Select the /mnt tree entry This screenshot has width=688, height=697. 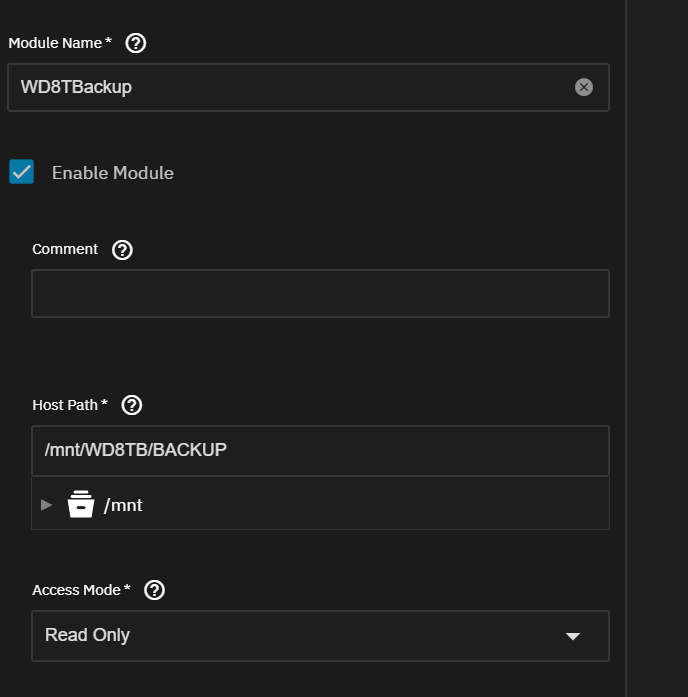[x=320, y=504]
